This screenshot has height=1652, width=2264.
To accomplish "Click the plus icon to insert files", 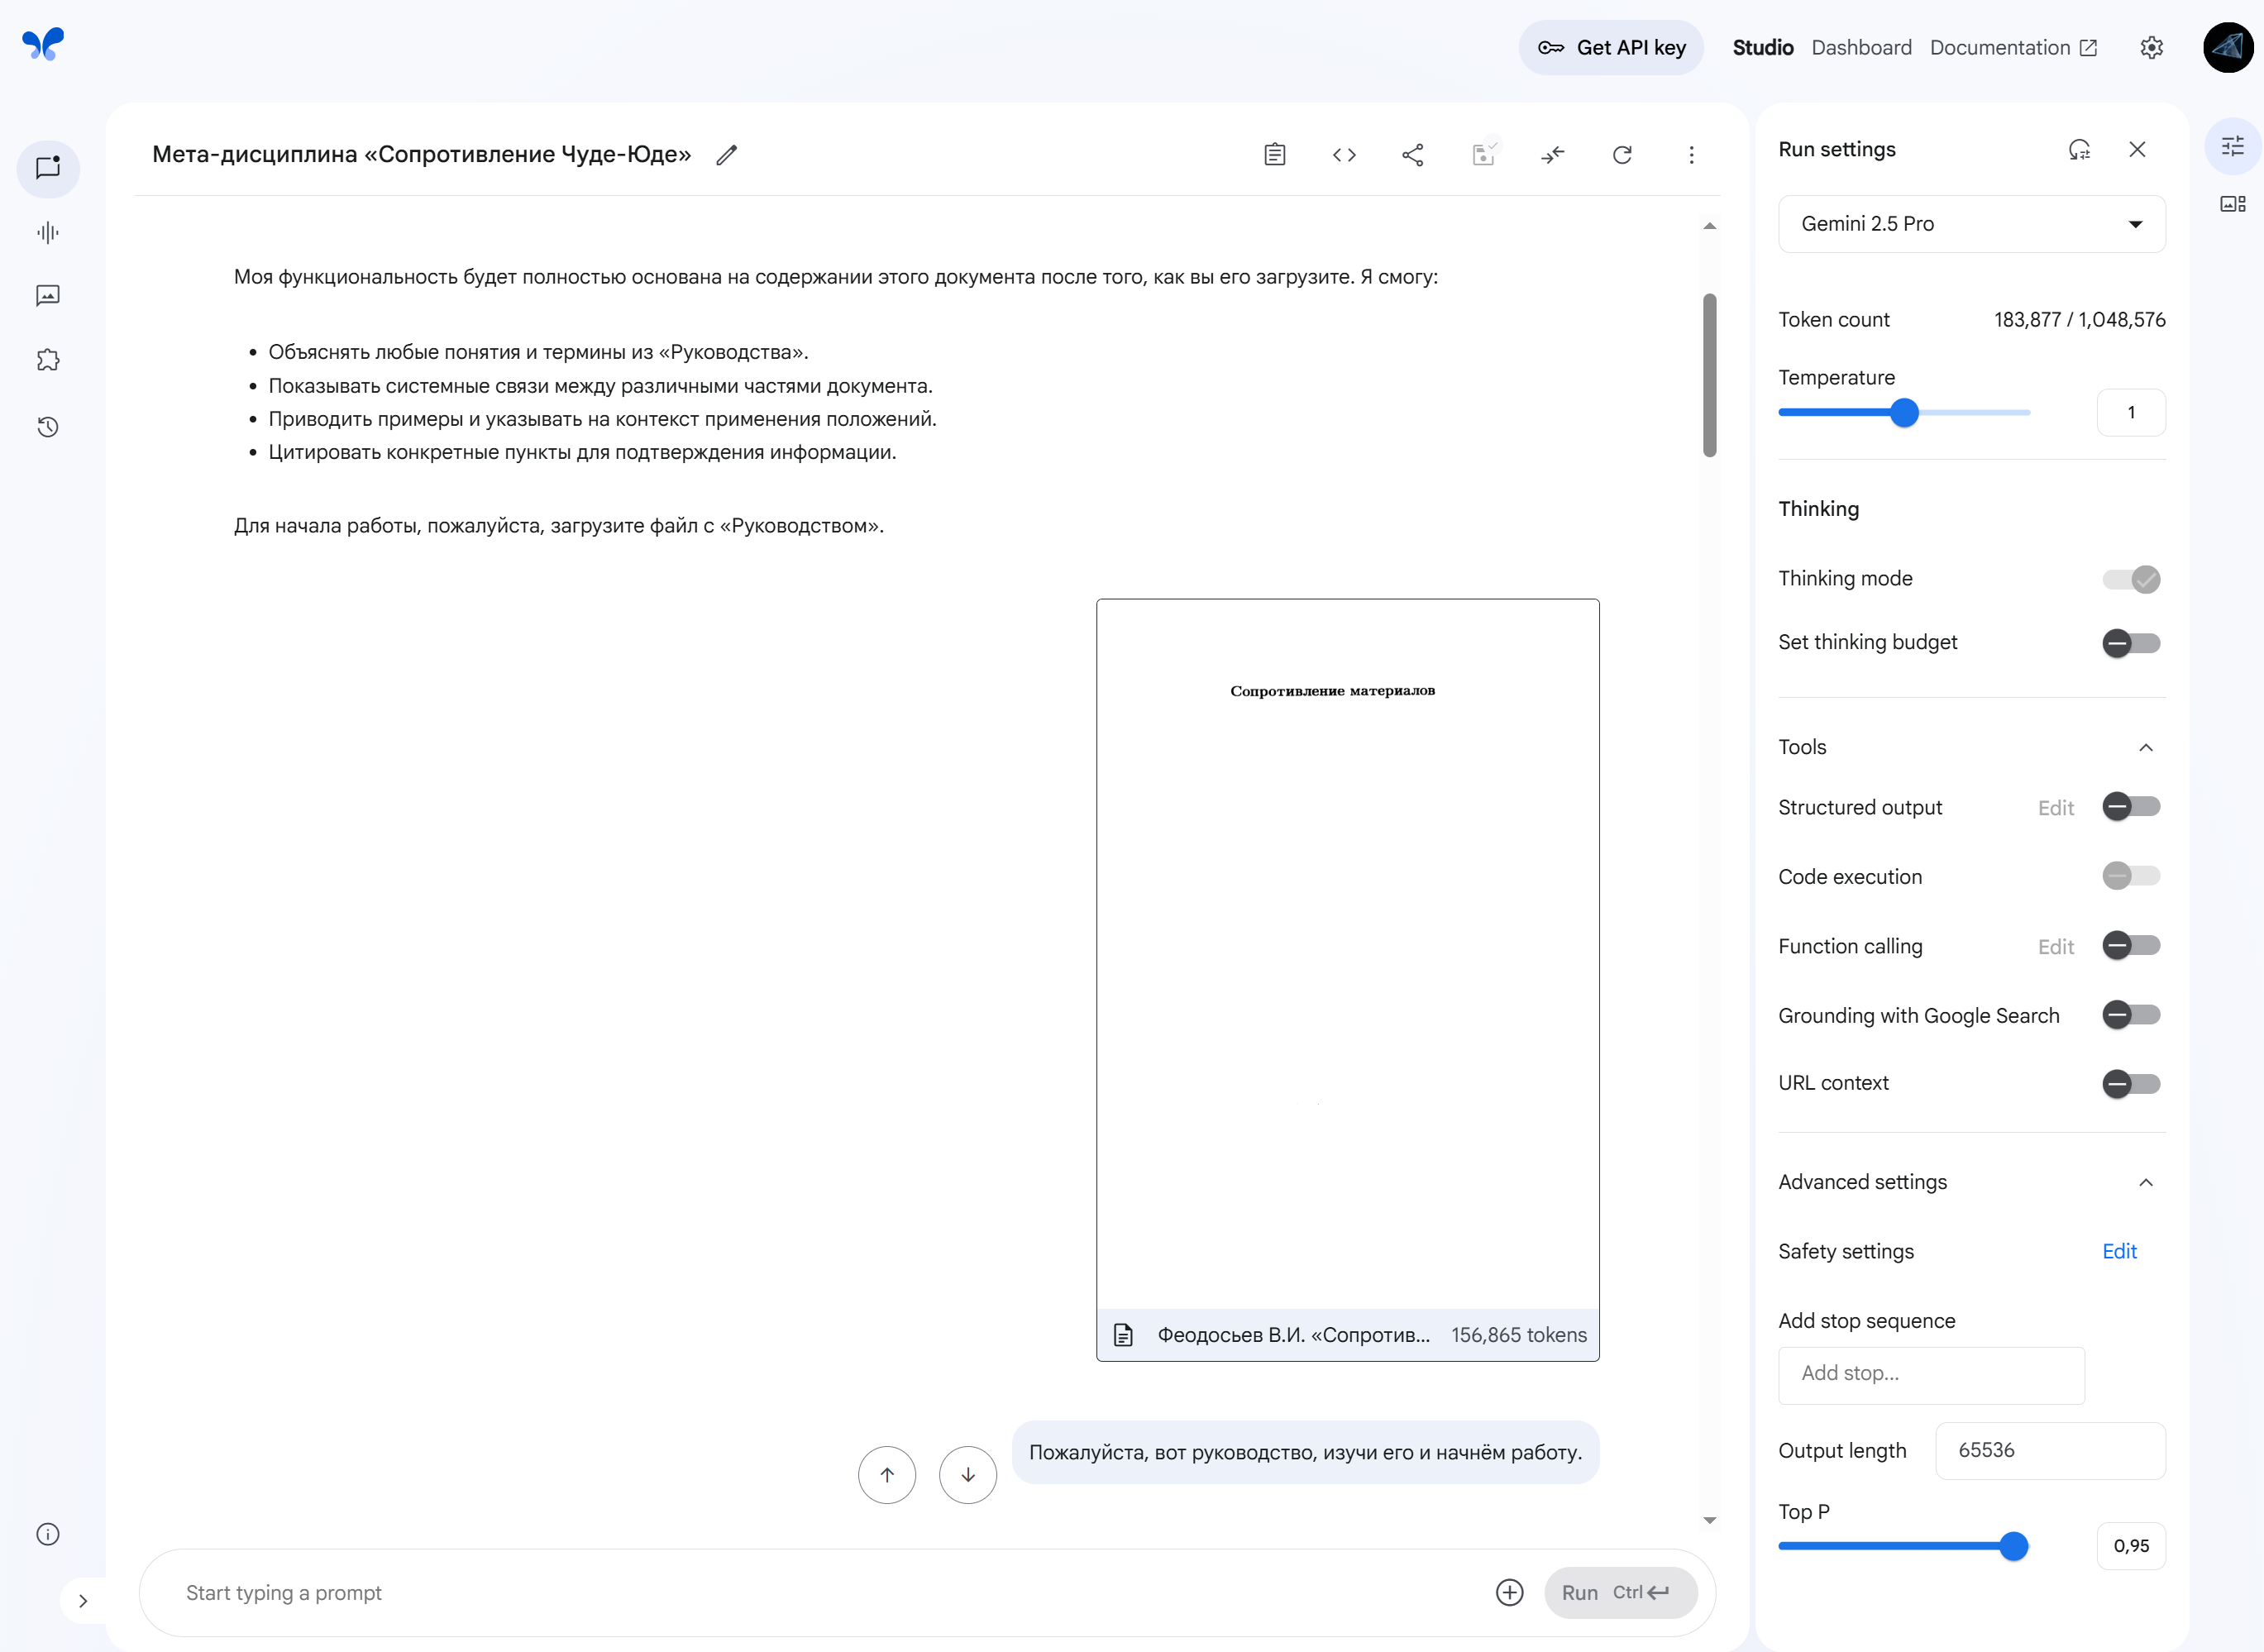I will coord(1509,1592).
